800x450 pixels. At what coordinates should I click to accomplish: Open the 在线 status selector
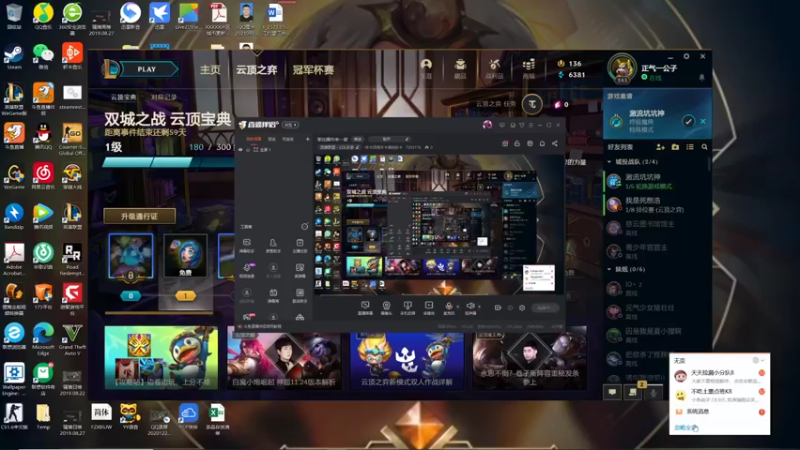pyautogui.click(x=651, y=78)
